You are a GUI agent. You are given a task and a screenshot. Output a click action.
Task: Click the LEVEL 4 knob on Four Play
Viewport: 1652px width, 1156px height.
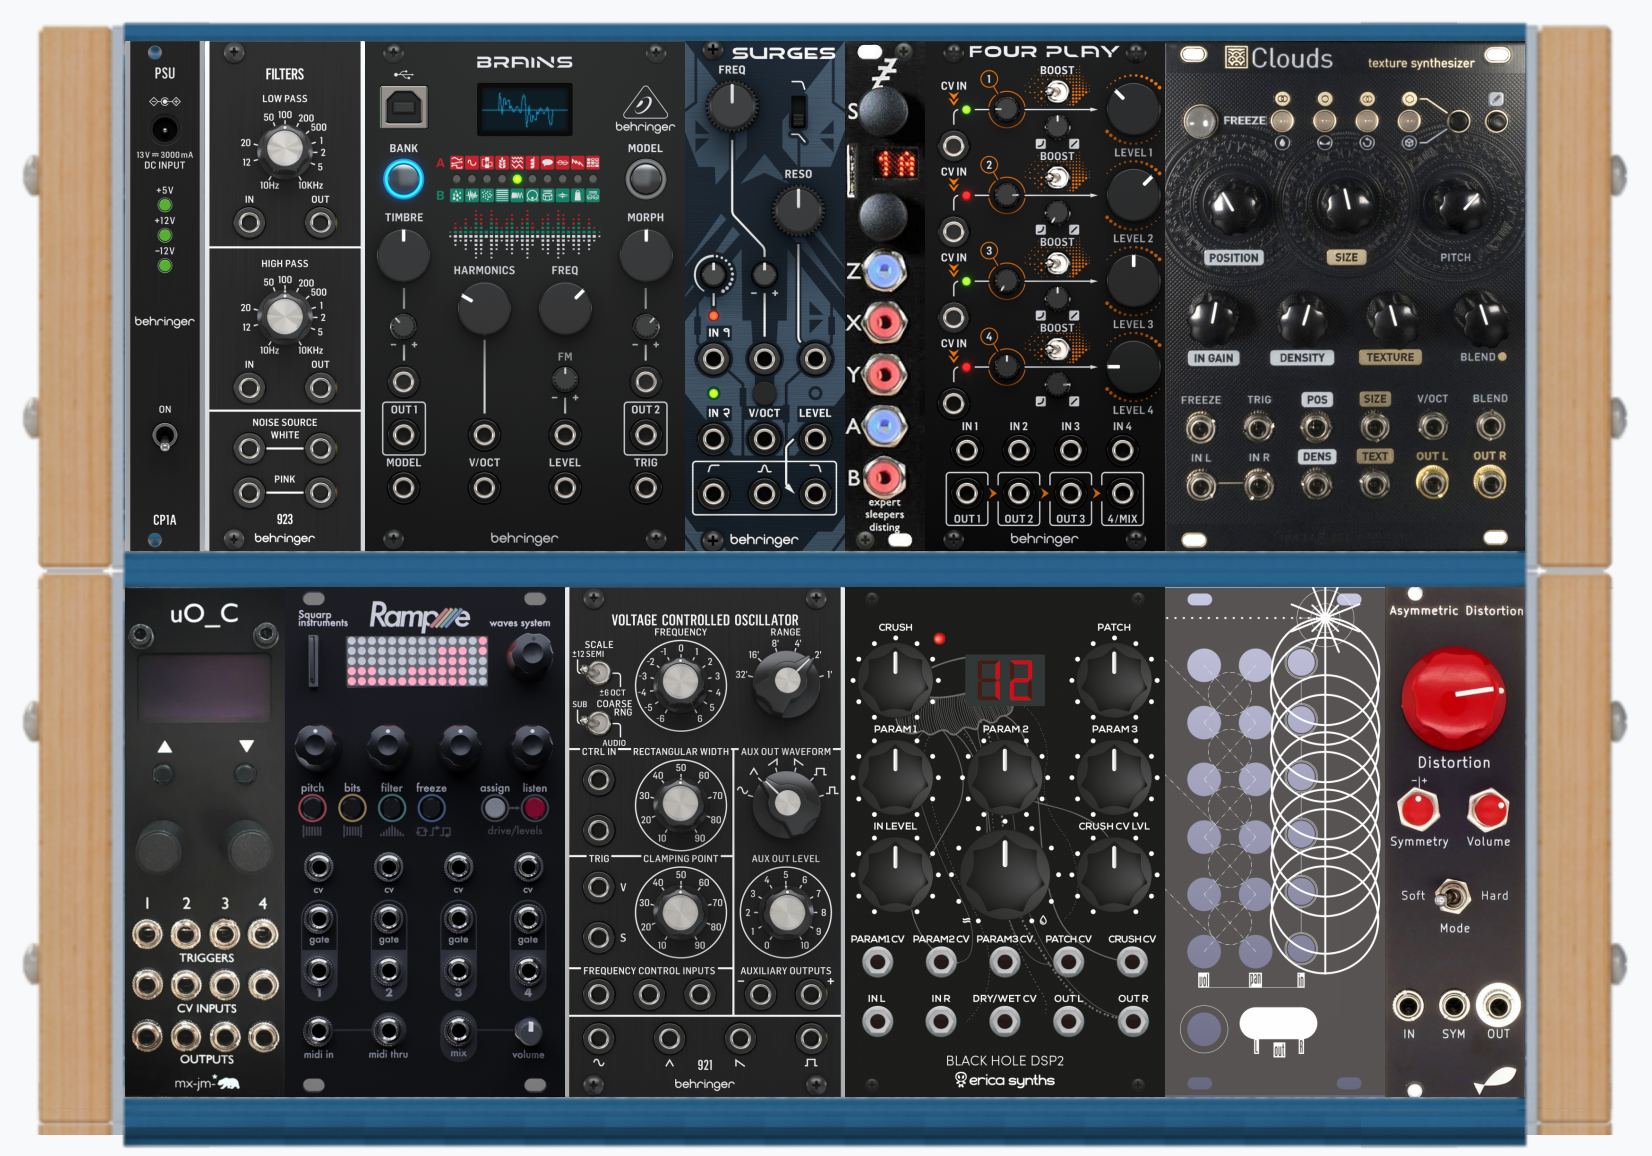(1133, 366)
